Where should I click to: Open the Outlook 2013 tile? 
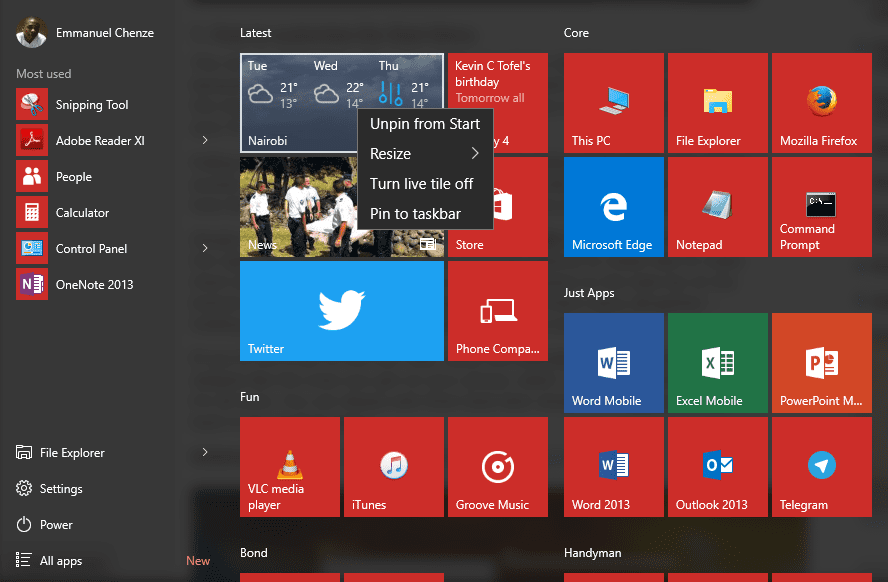point(718,467)
